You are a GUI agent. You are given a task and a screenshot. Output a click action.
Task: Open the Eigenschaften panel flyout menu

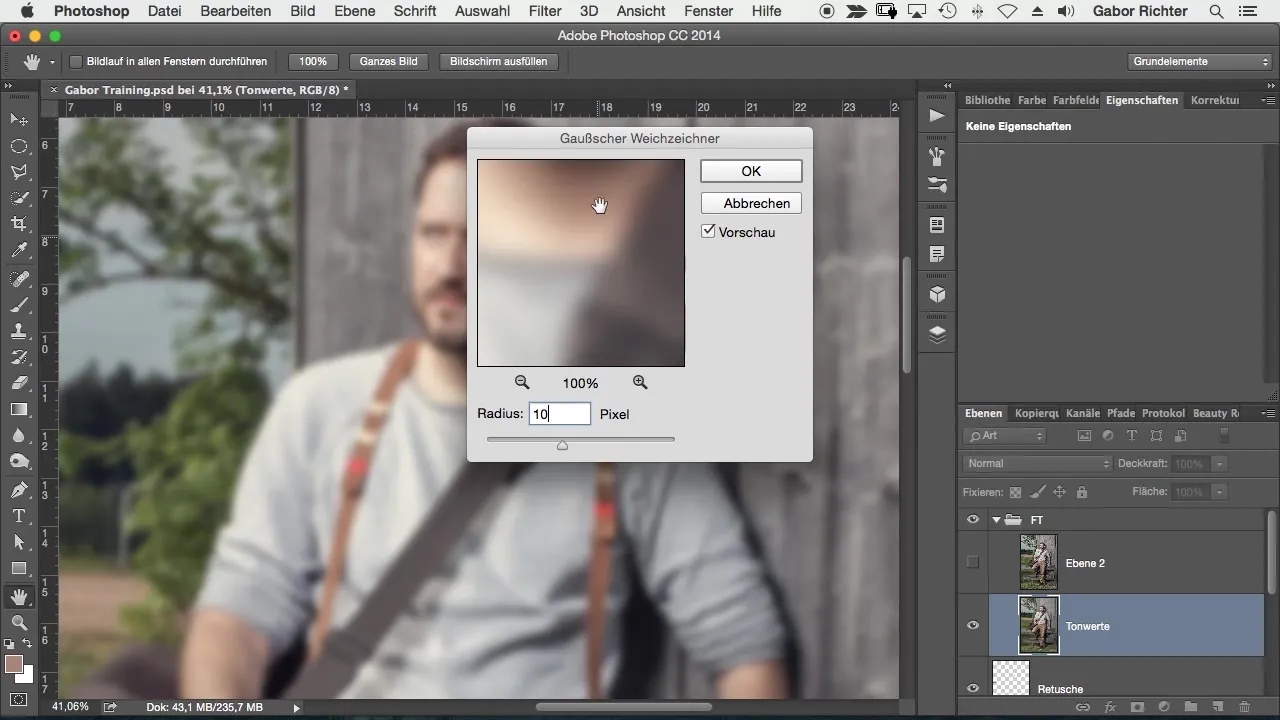(1268, 101)
